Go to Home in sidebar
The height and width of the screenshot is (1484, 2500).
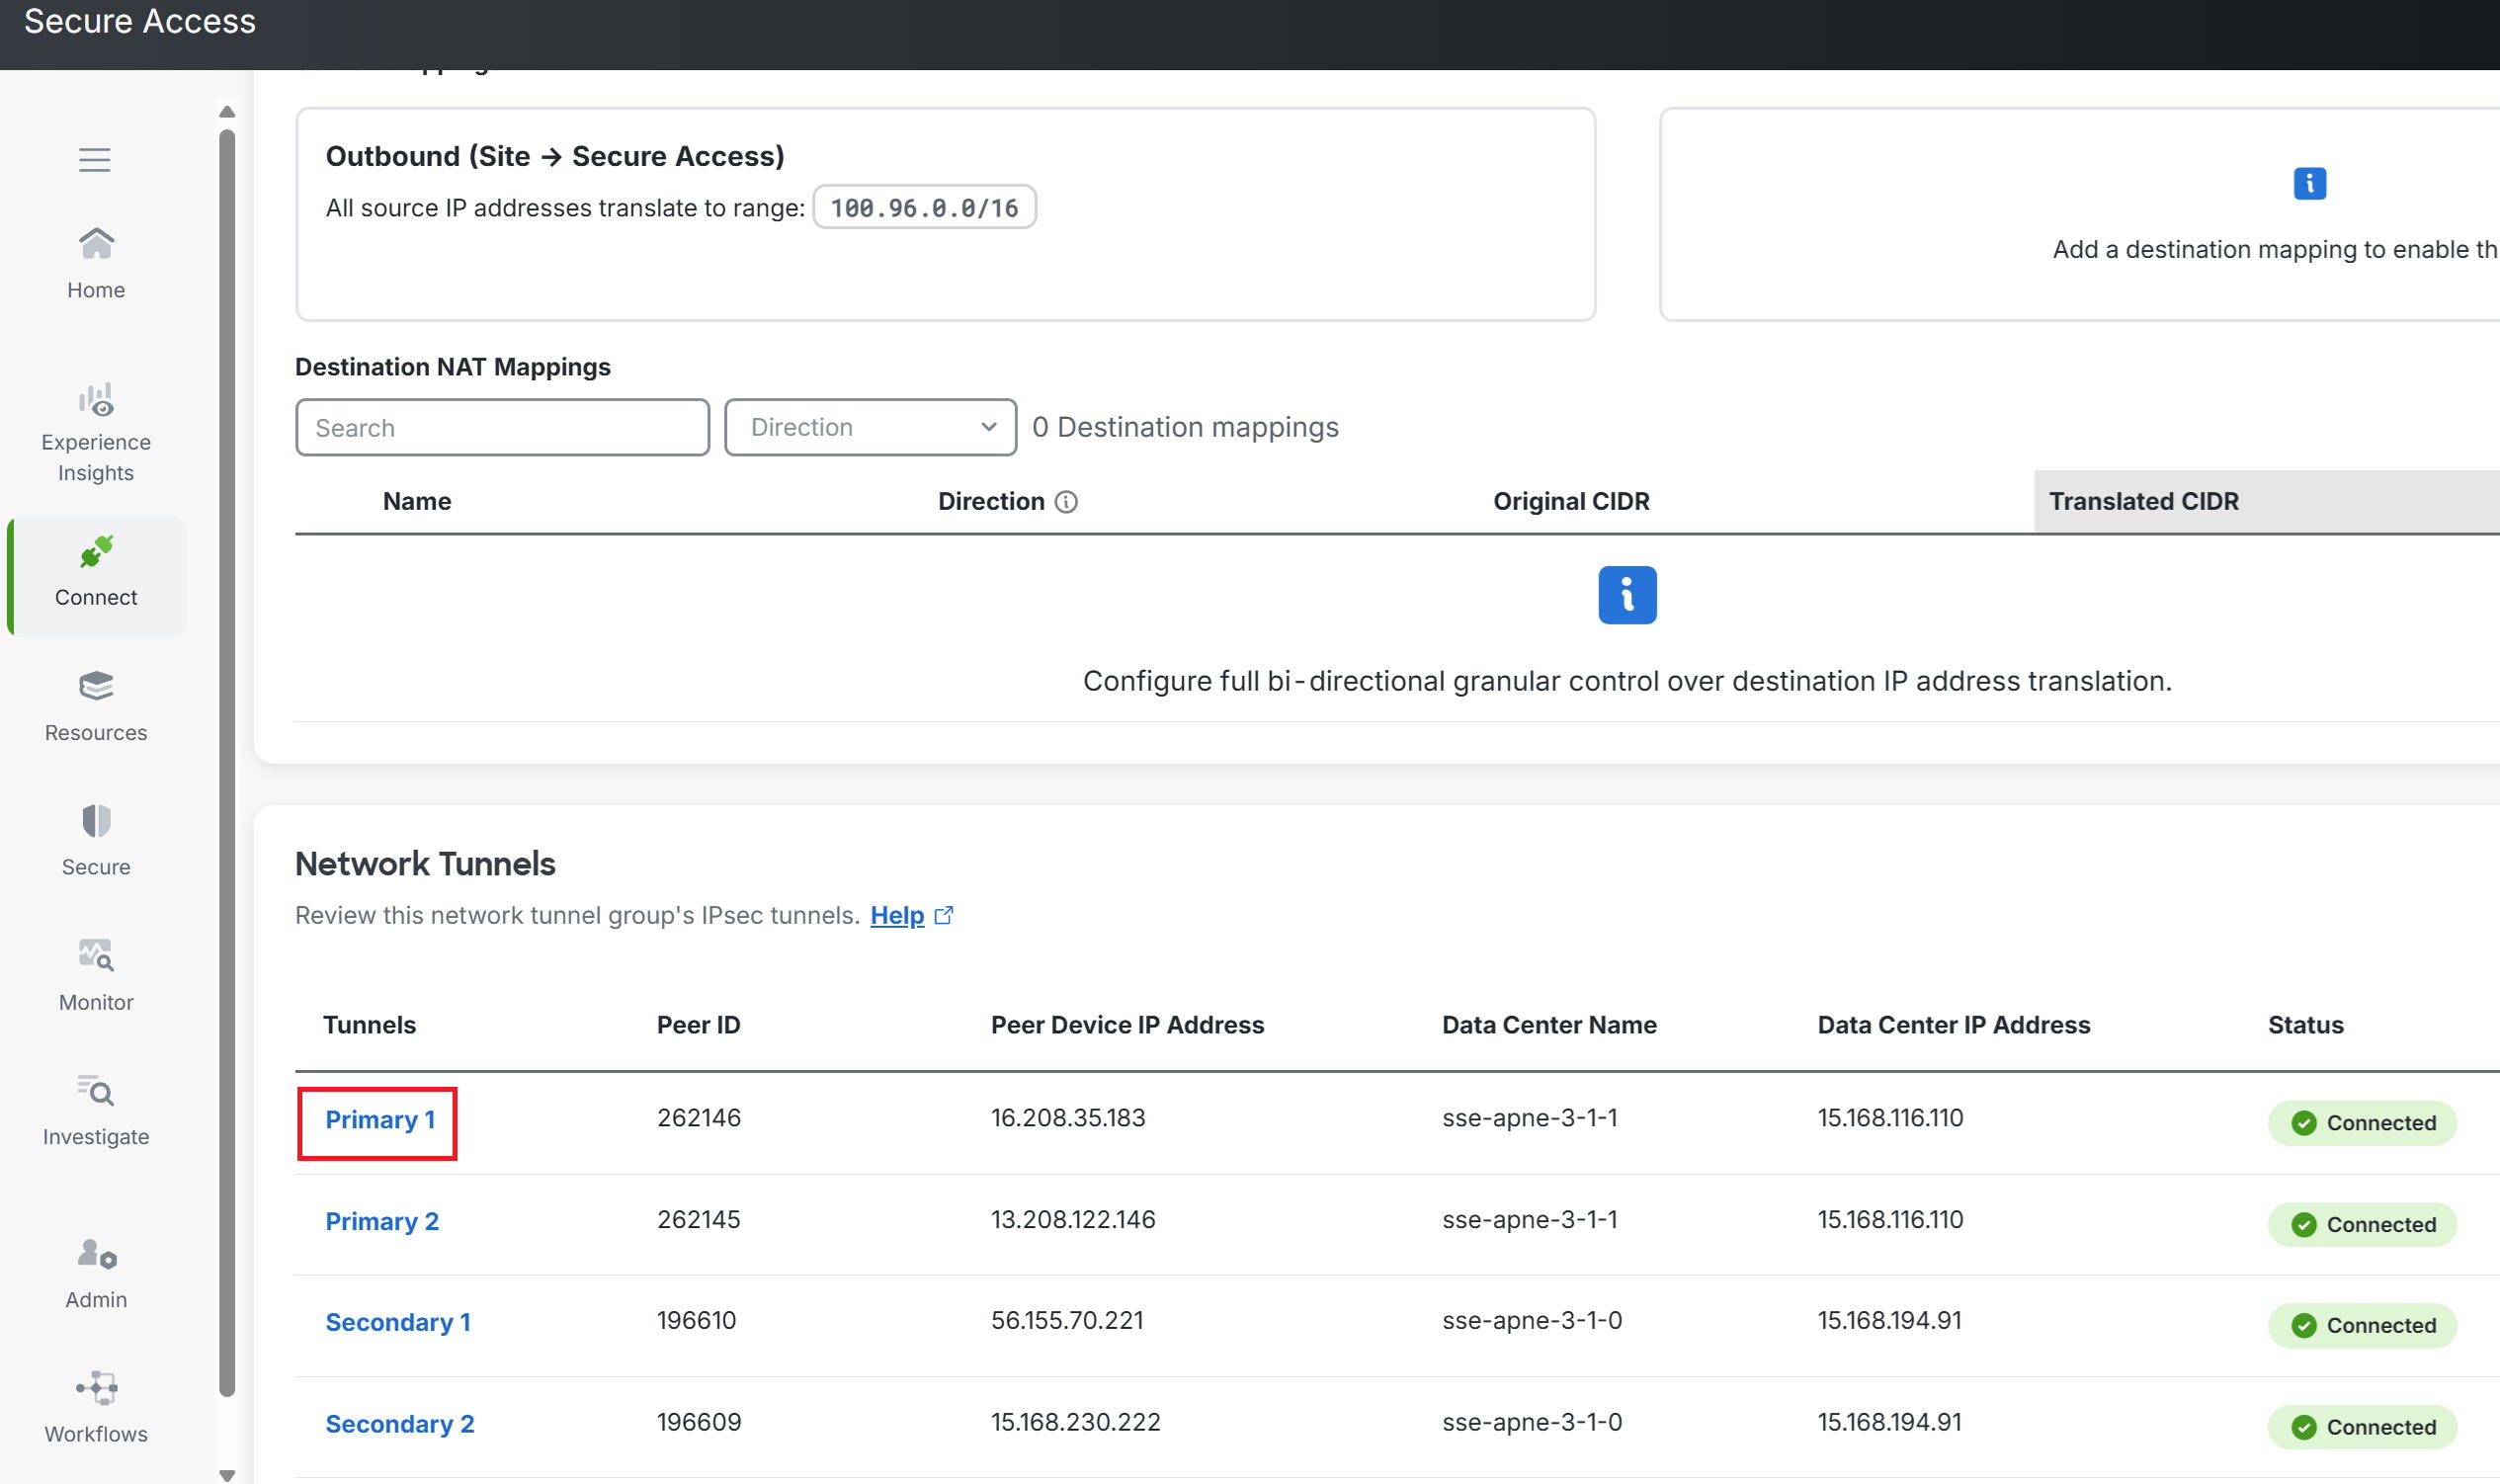96,264
